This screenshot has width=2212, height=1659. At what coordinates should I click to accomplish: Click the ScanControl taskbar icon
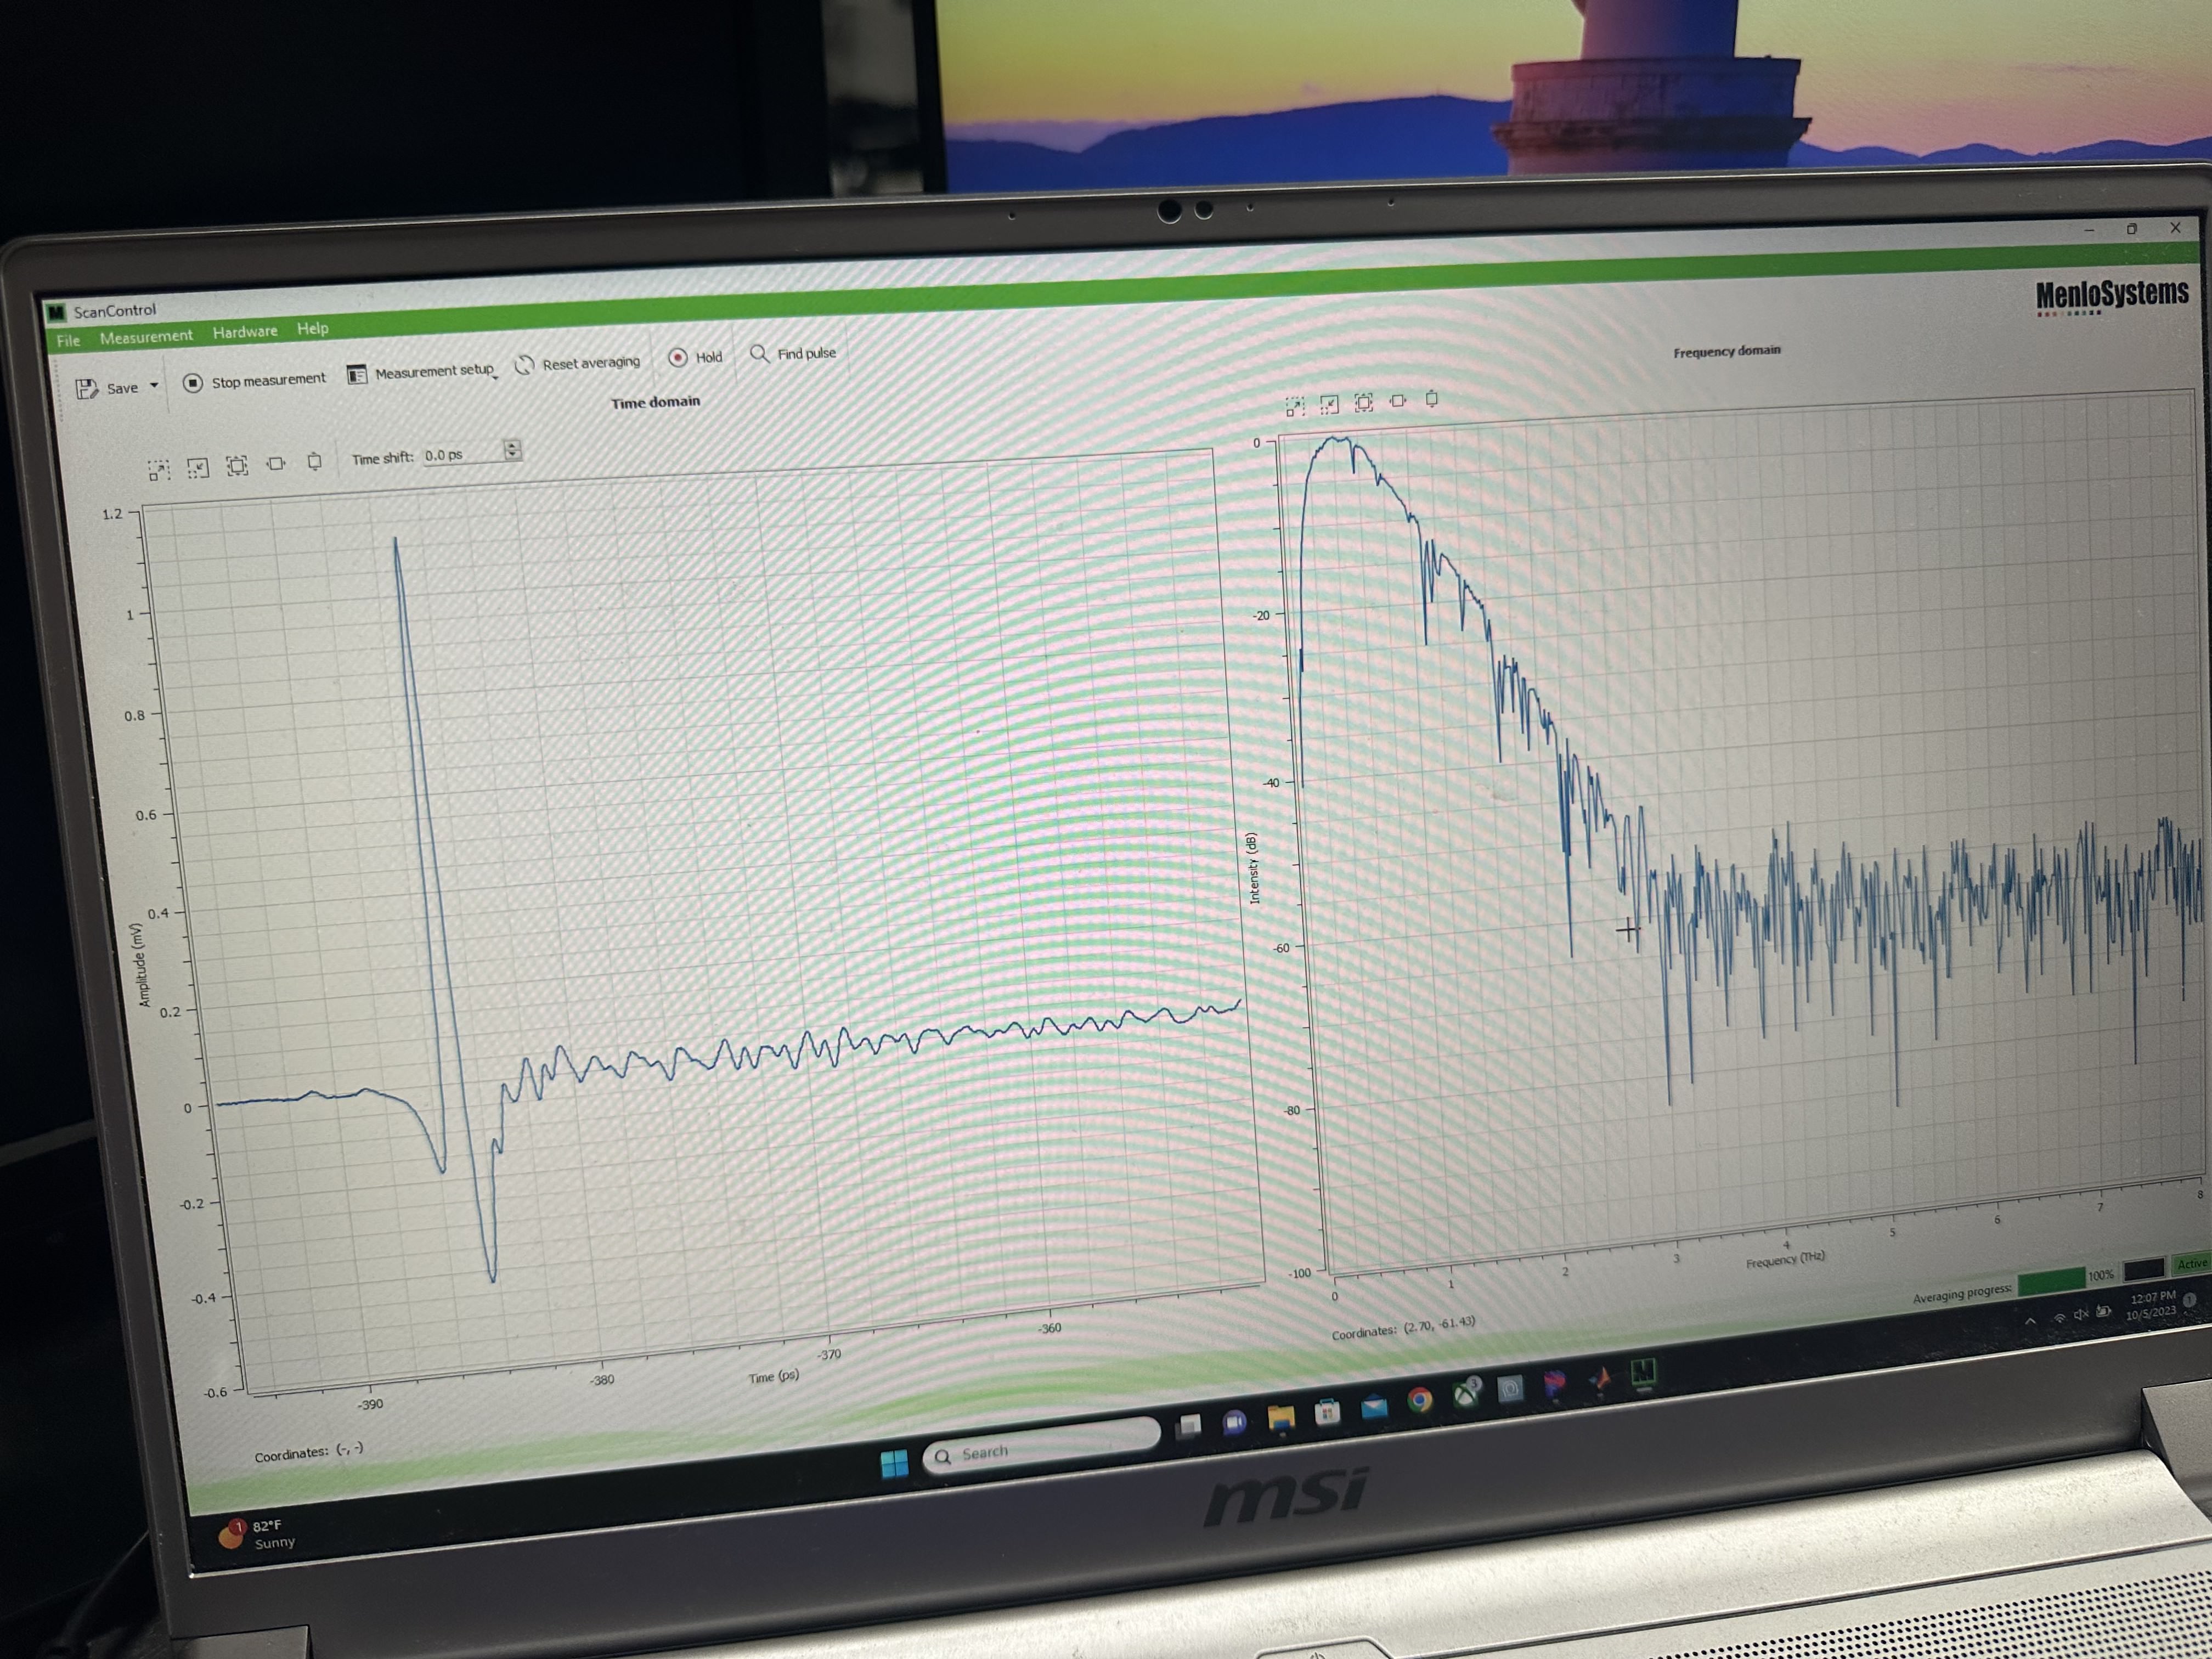coord(1643,1373)
